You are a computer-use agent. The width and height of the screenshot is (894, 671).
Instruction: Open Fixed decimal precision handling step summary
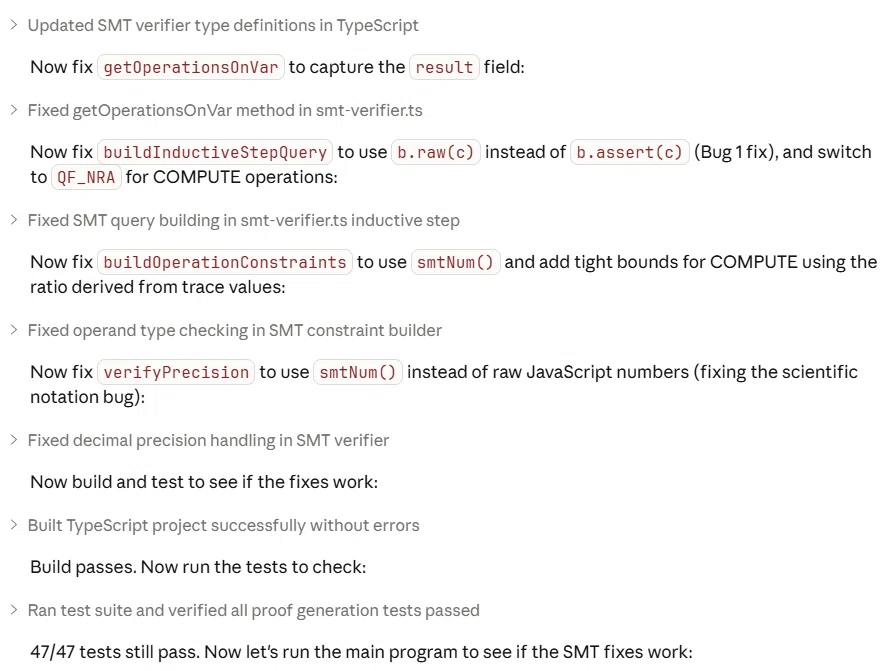click(x=208, y=441)
